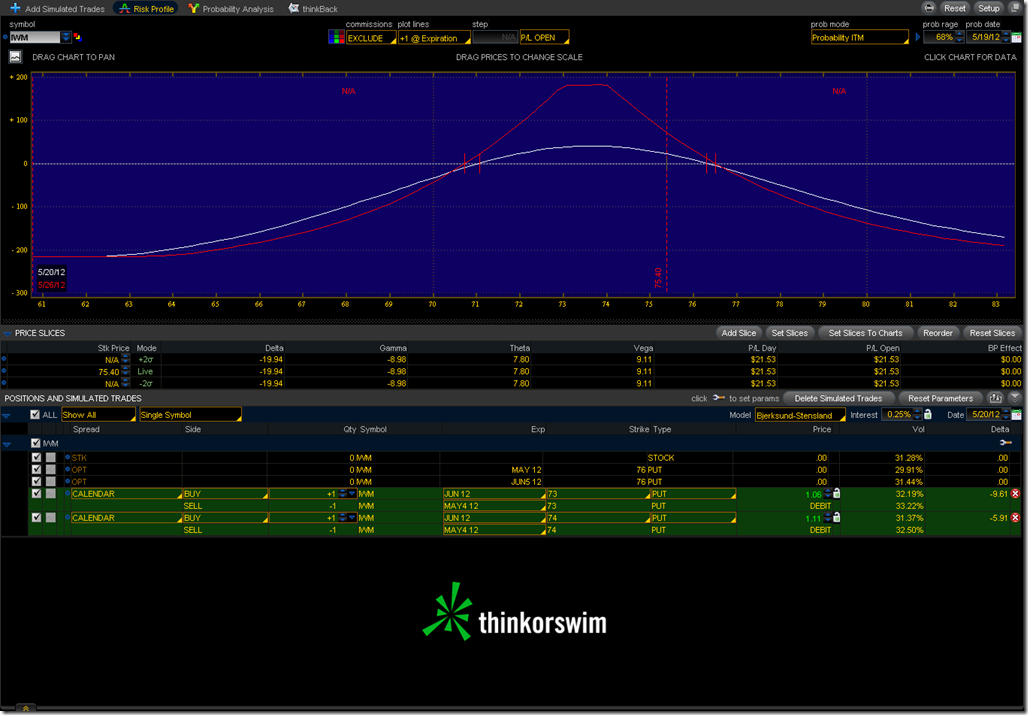Click the red 75.40 price marker line
Viewport: 1028px width, 715px height.
[x=667, y=184]
